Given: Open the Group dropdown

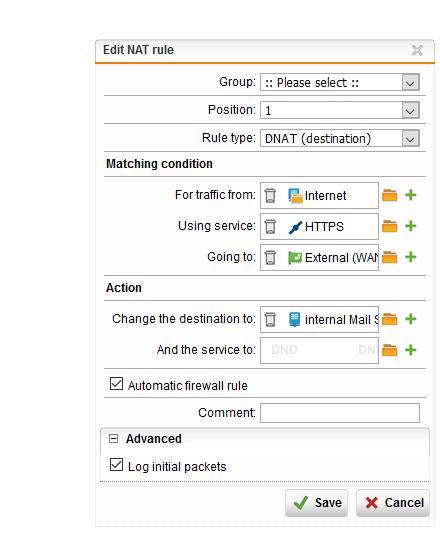Looking at the screenshot, I should pyautogui.click(x=340, y=82).
